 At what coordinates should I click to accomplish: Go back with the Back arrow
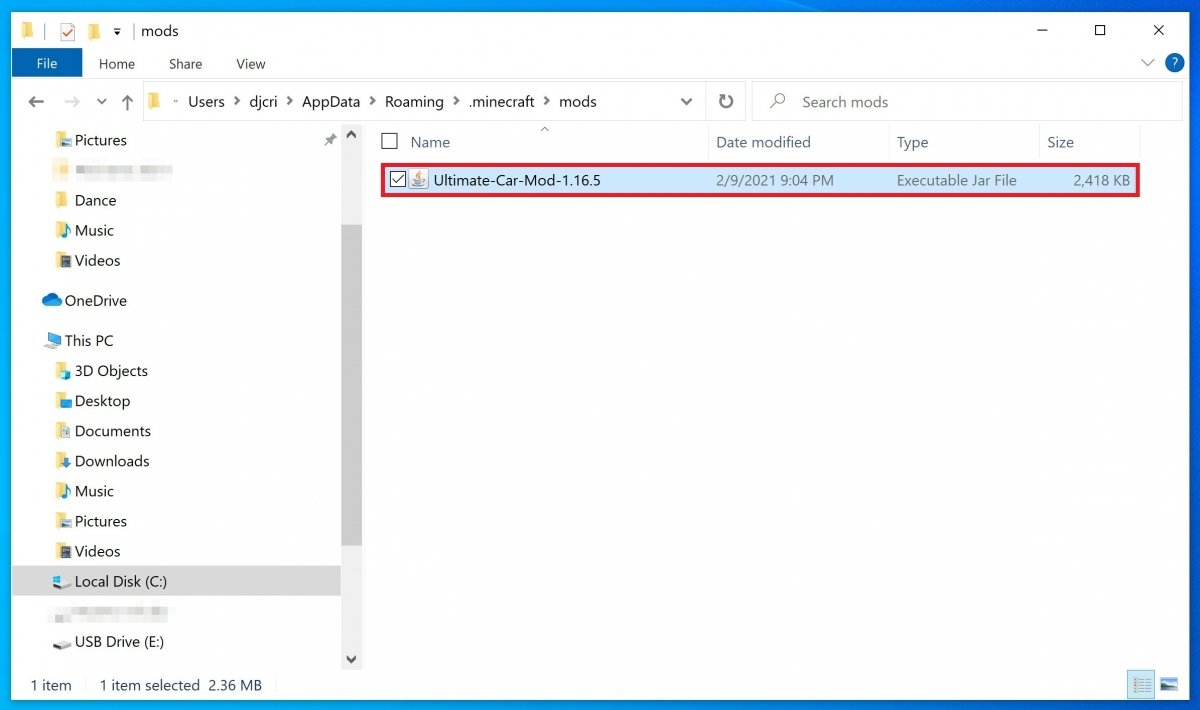[x=36, y=101]
